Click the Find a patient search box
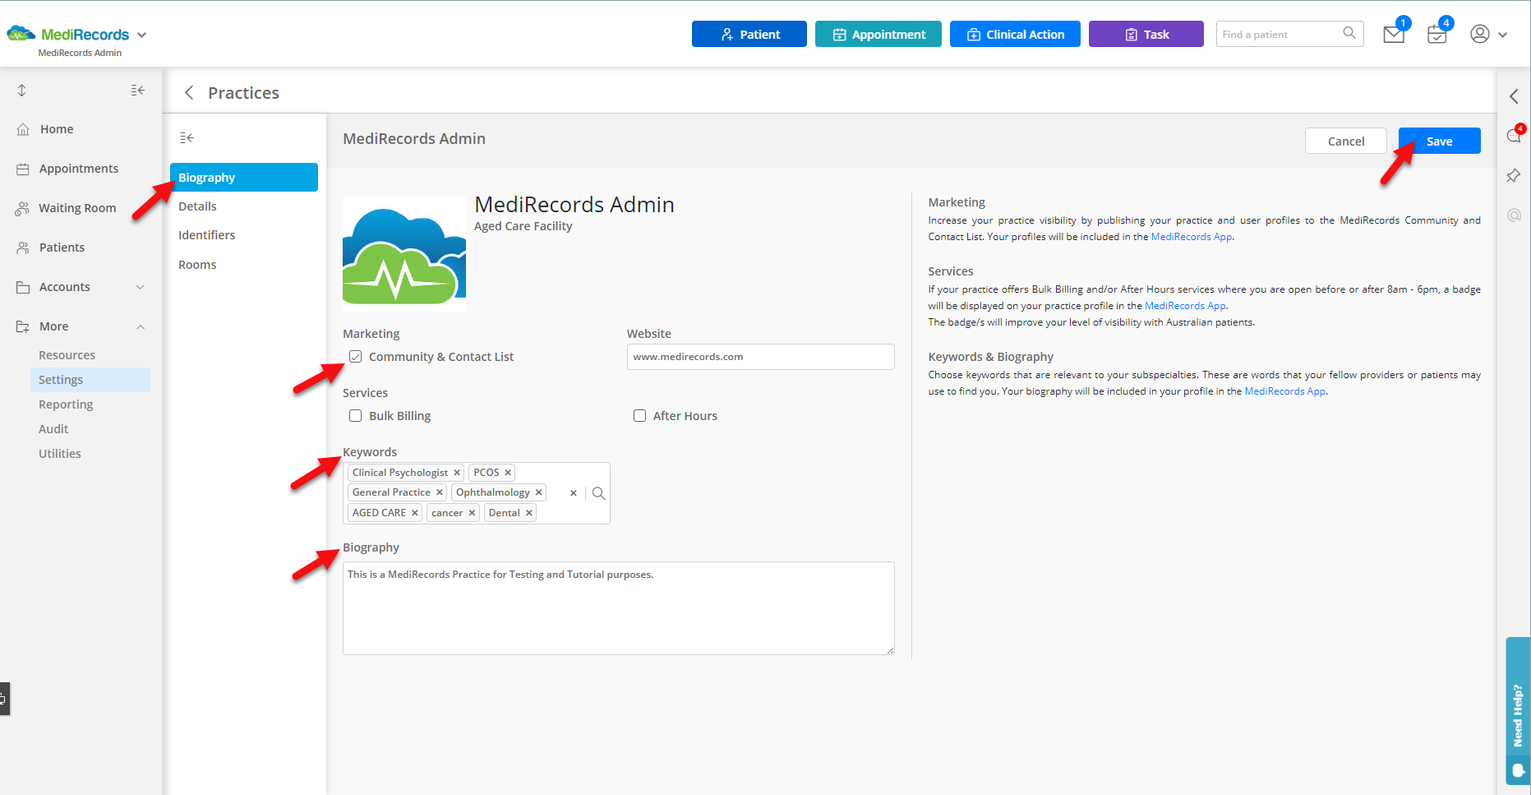Viewport: 1531px width, 795px height. pos(1289,34)
